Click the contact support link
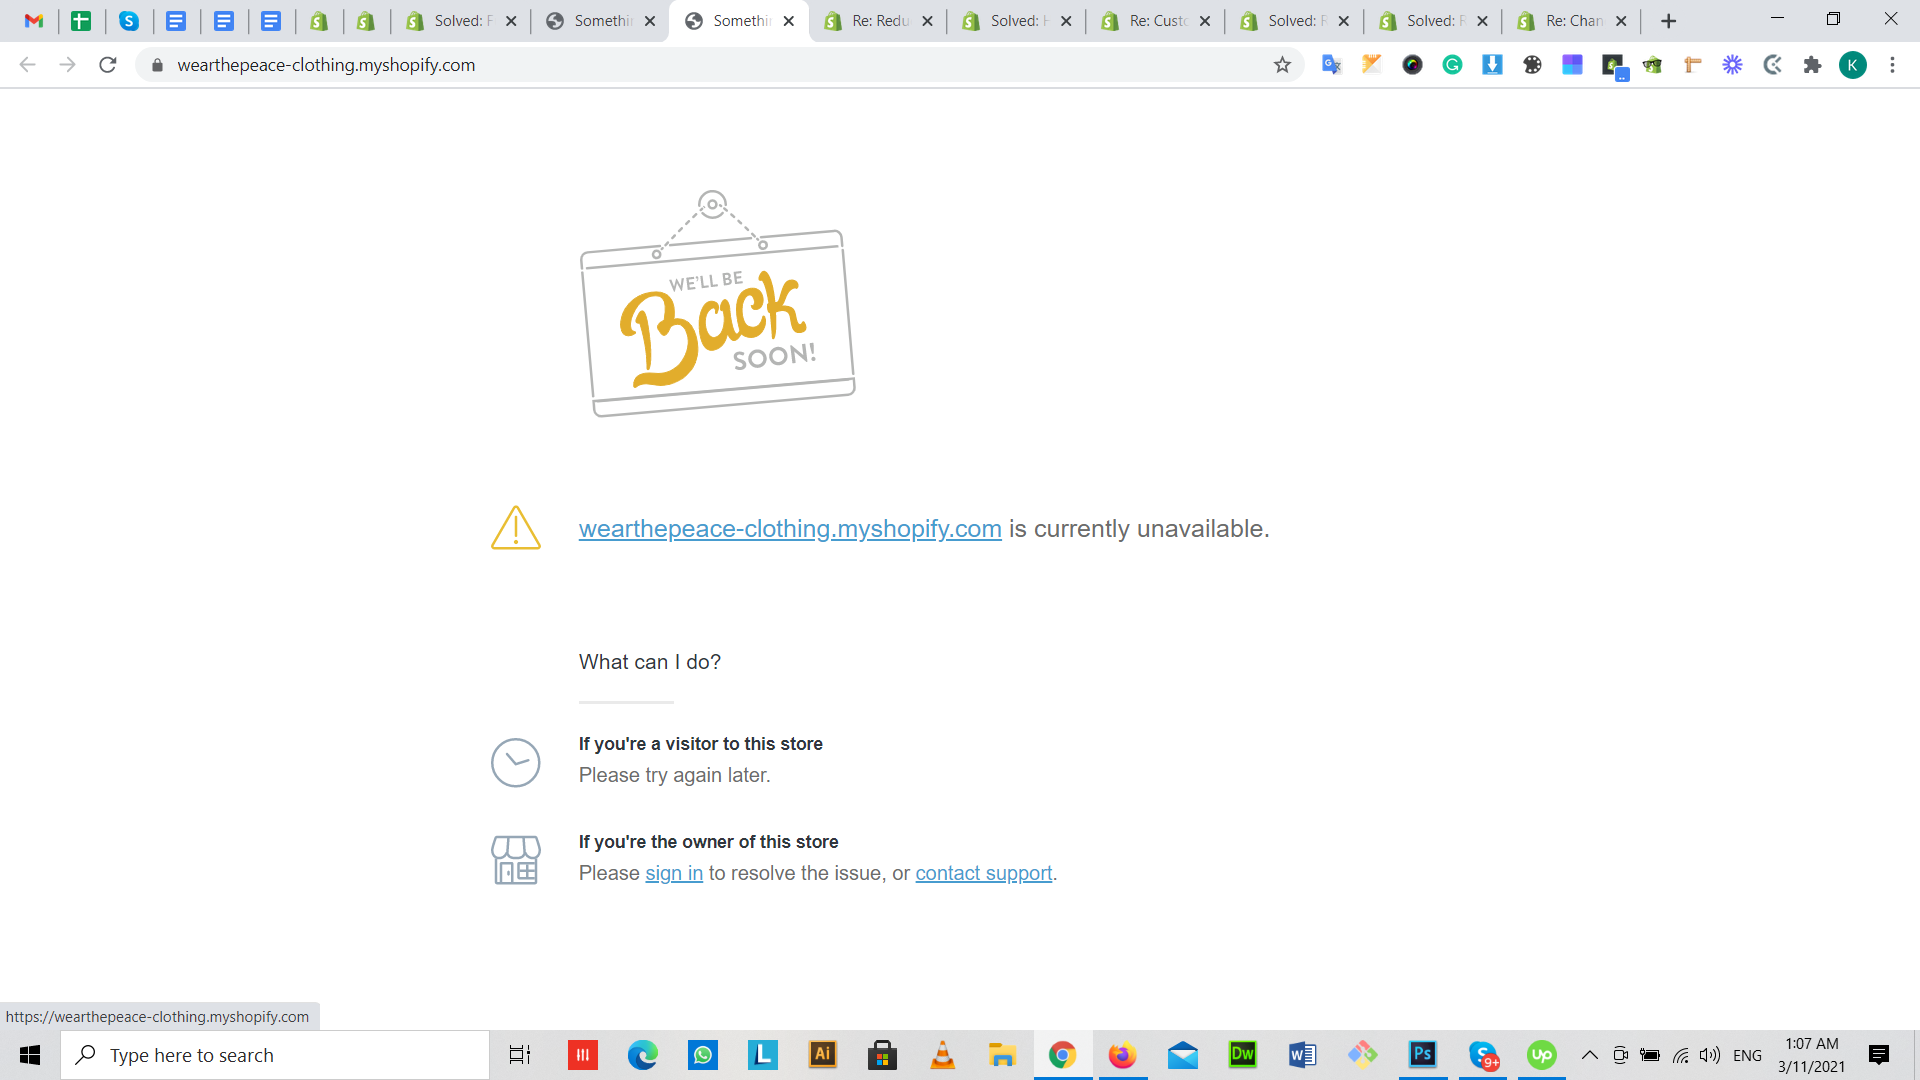1920x1080 pixels. pyautogui.click(x=983, y=873)
